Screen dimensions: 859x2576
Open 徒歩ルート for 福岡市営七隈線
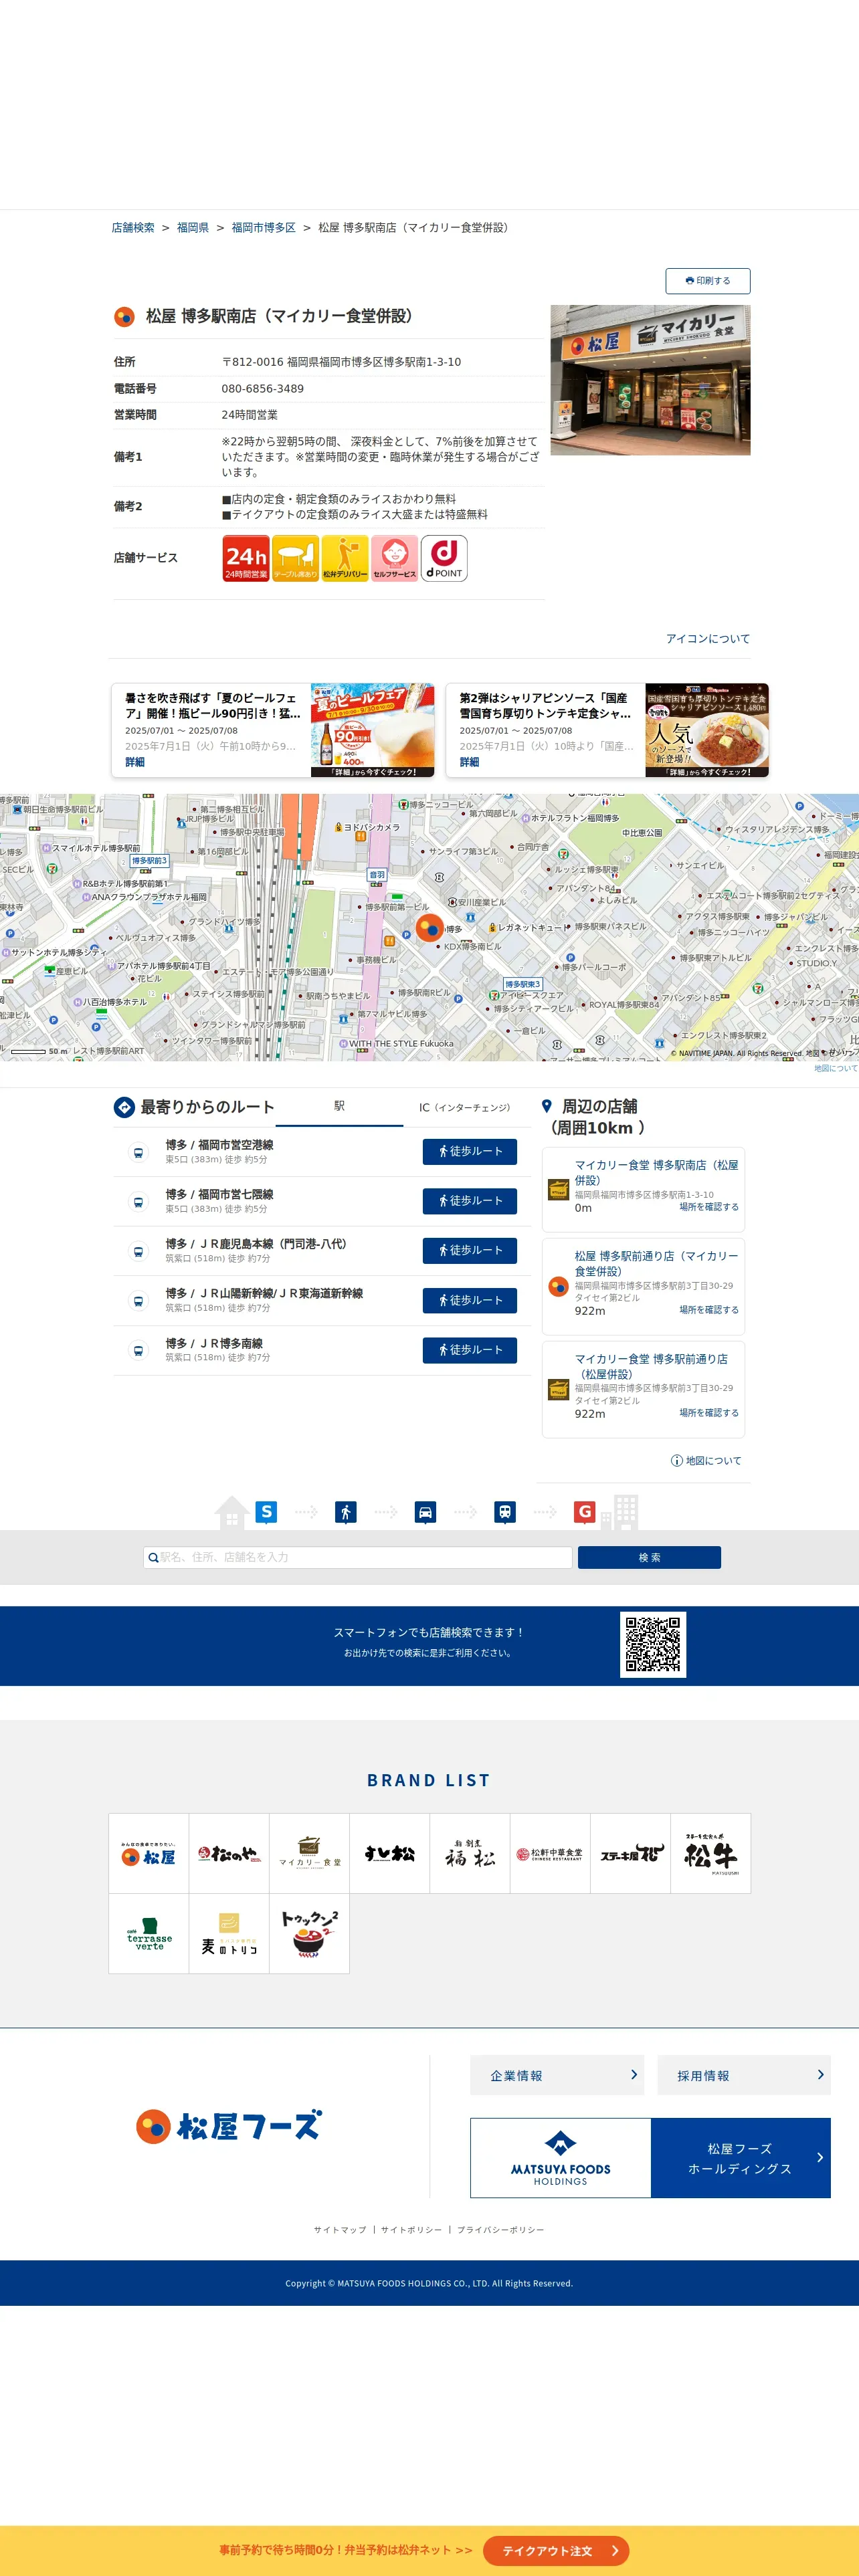pos(469,1201)
